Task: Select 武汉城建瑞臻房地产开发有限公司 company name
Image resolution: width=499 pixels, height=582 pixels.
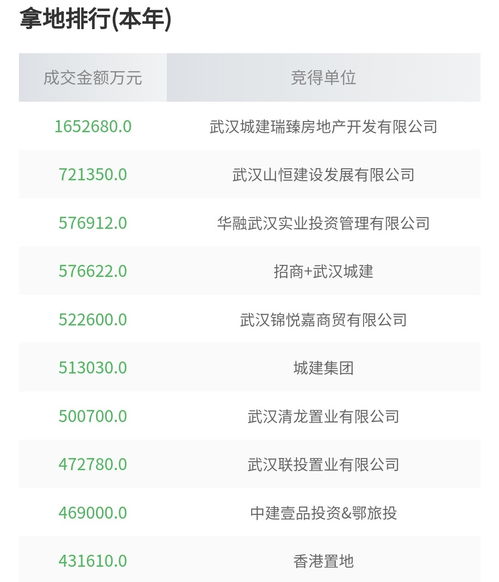Action: [x=323, y=127]
